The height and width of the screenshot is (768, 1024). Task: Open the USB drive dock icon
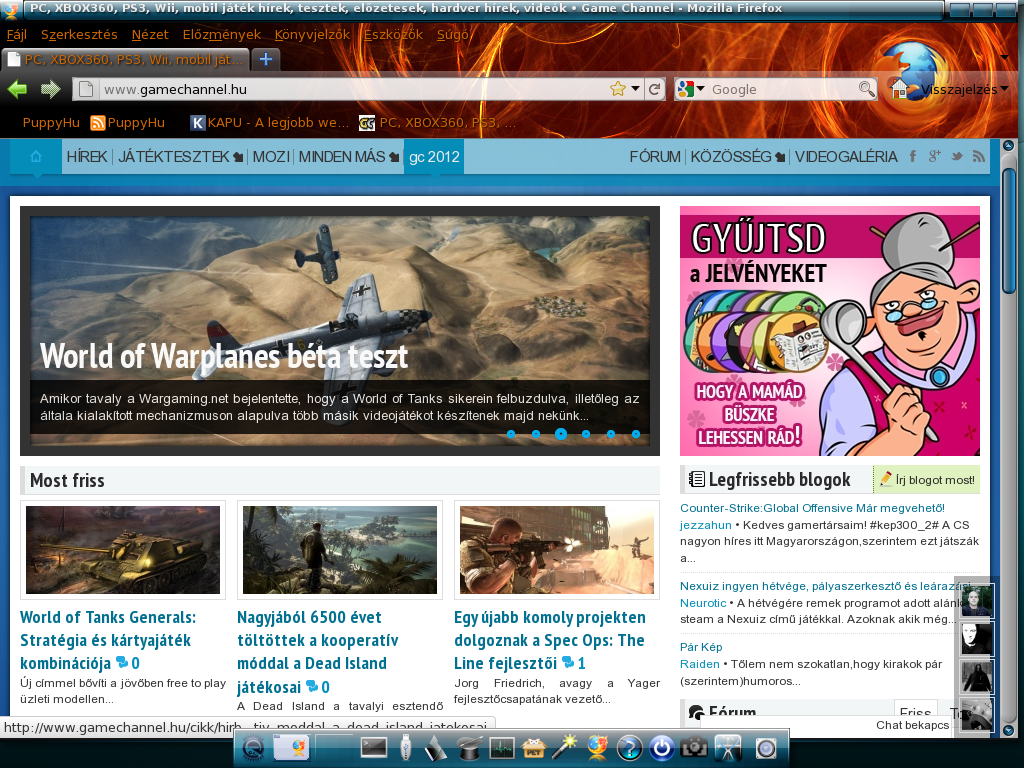(x=405, y=748)
